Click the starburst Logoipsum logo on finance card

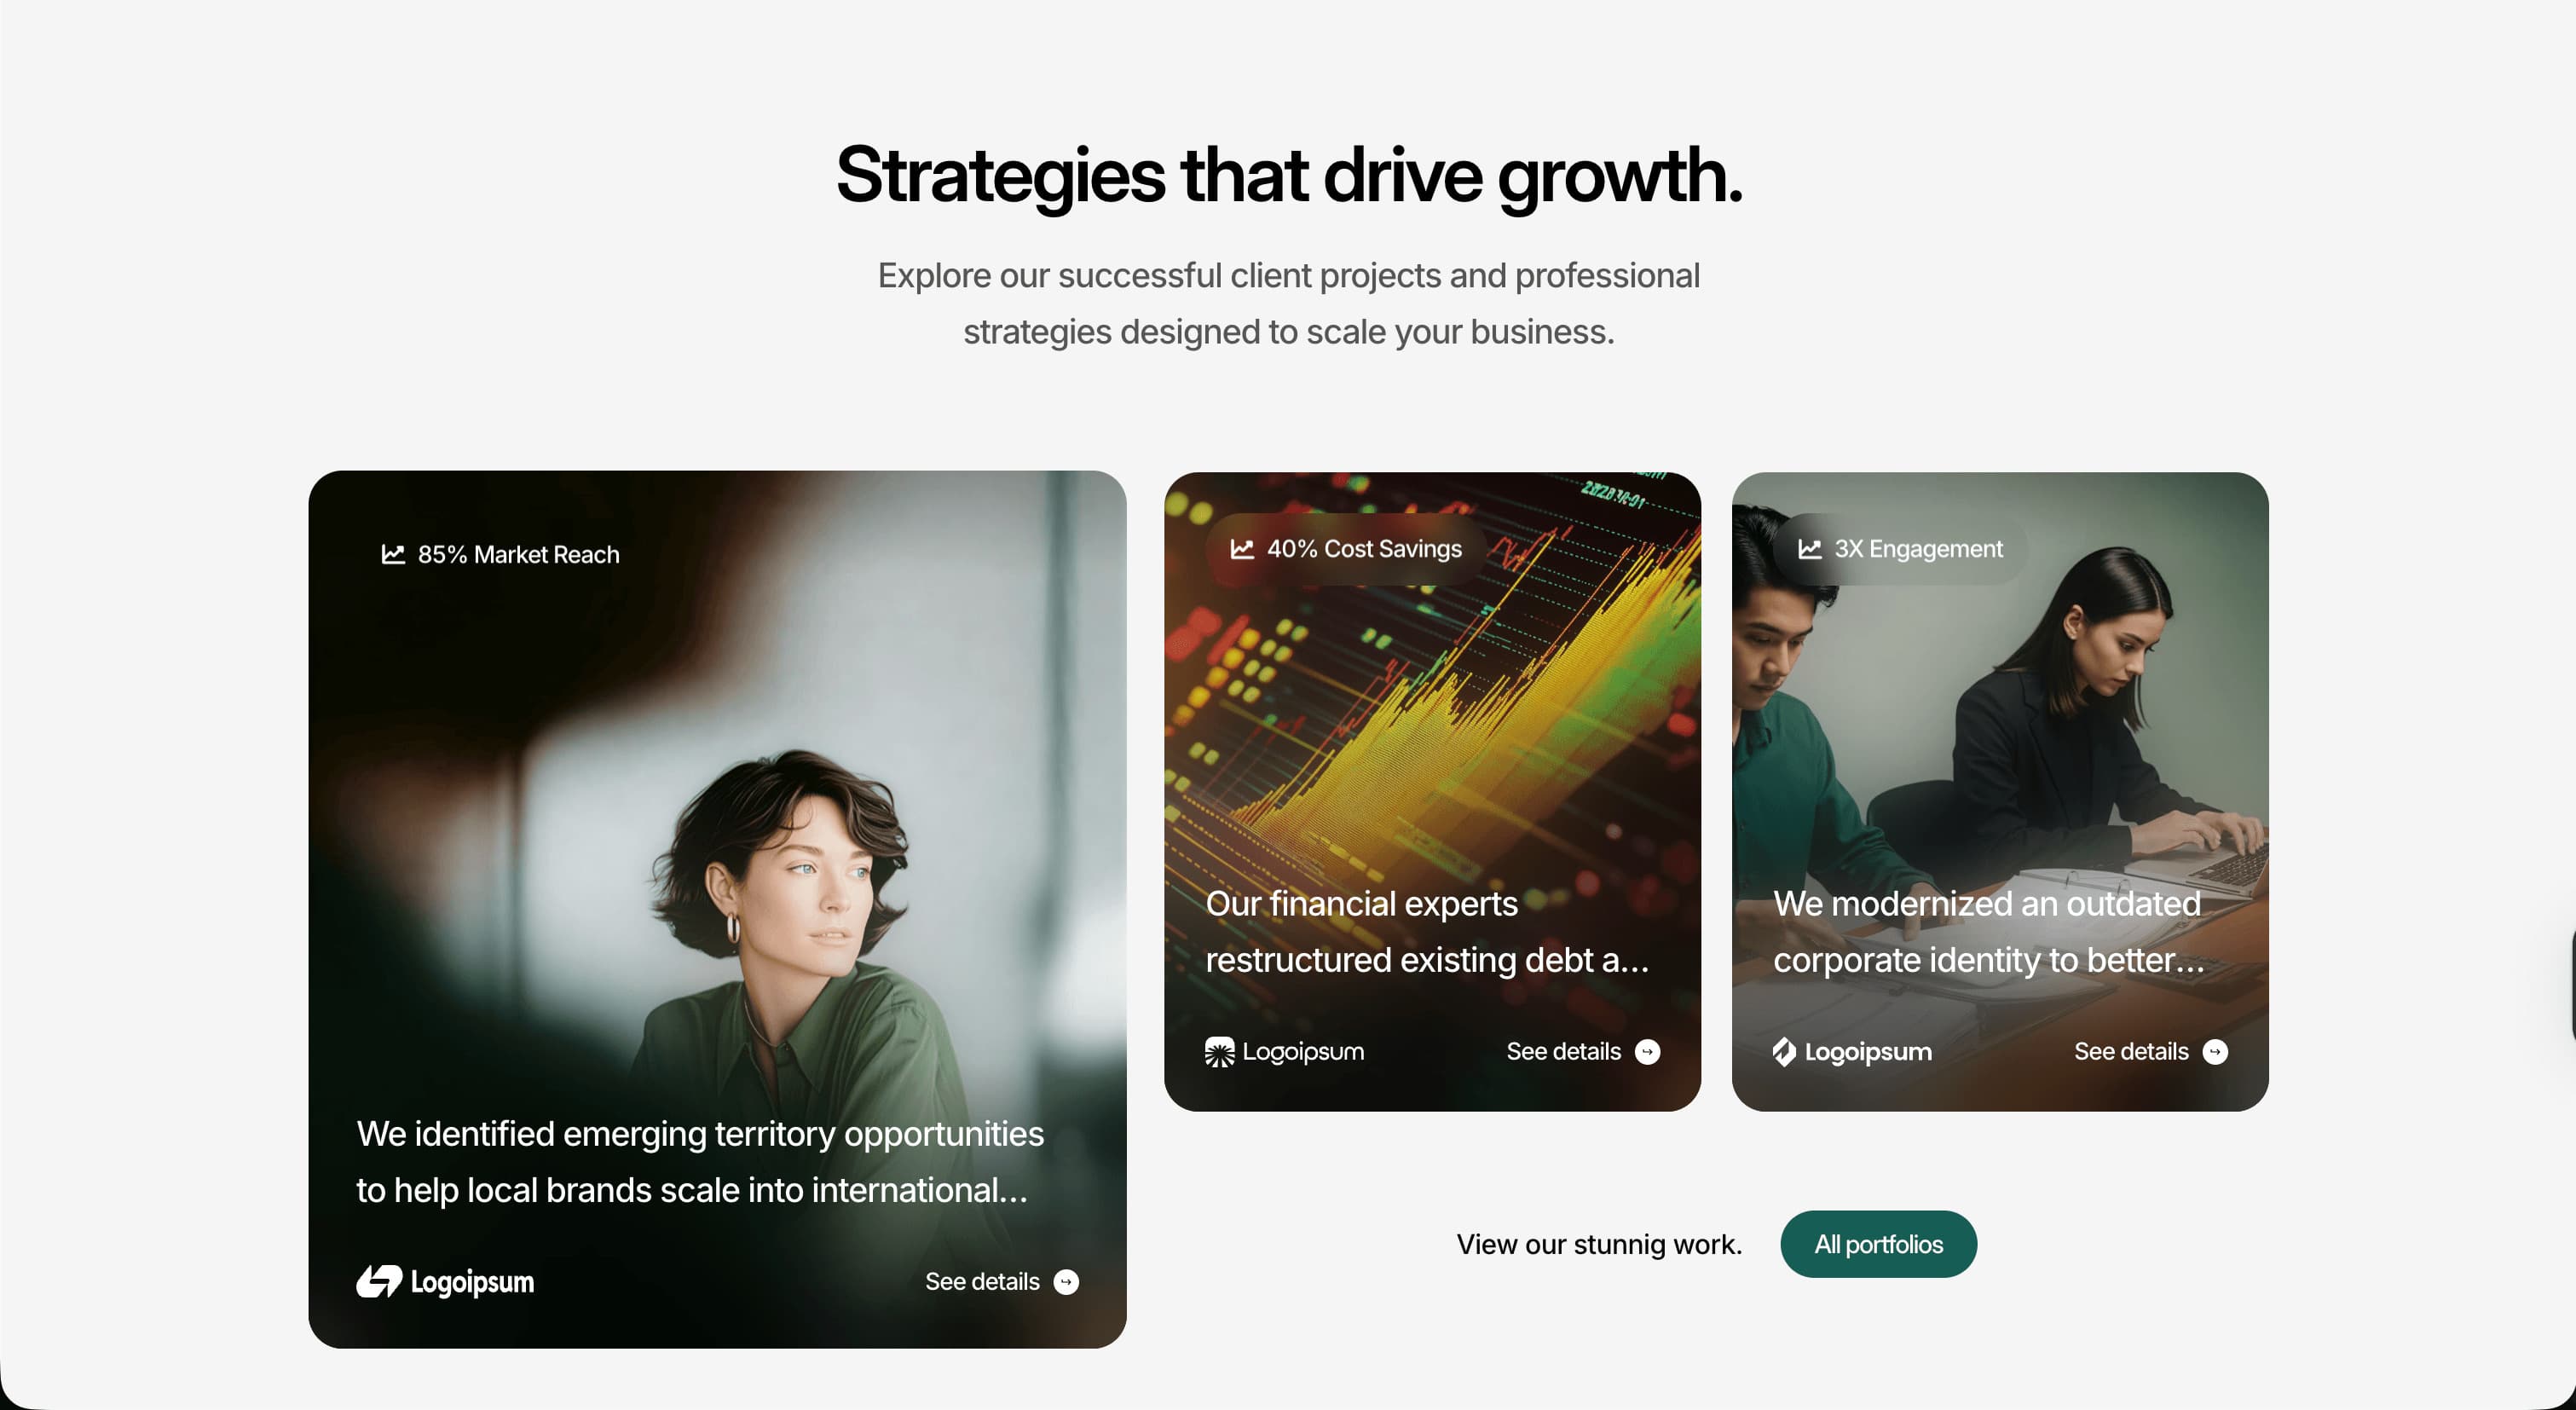[1284, 1052]
